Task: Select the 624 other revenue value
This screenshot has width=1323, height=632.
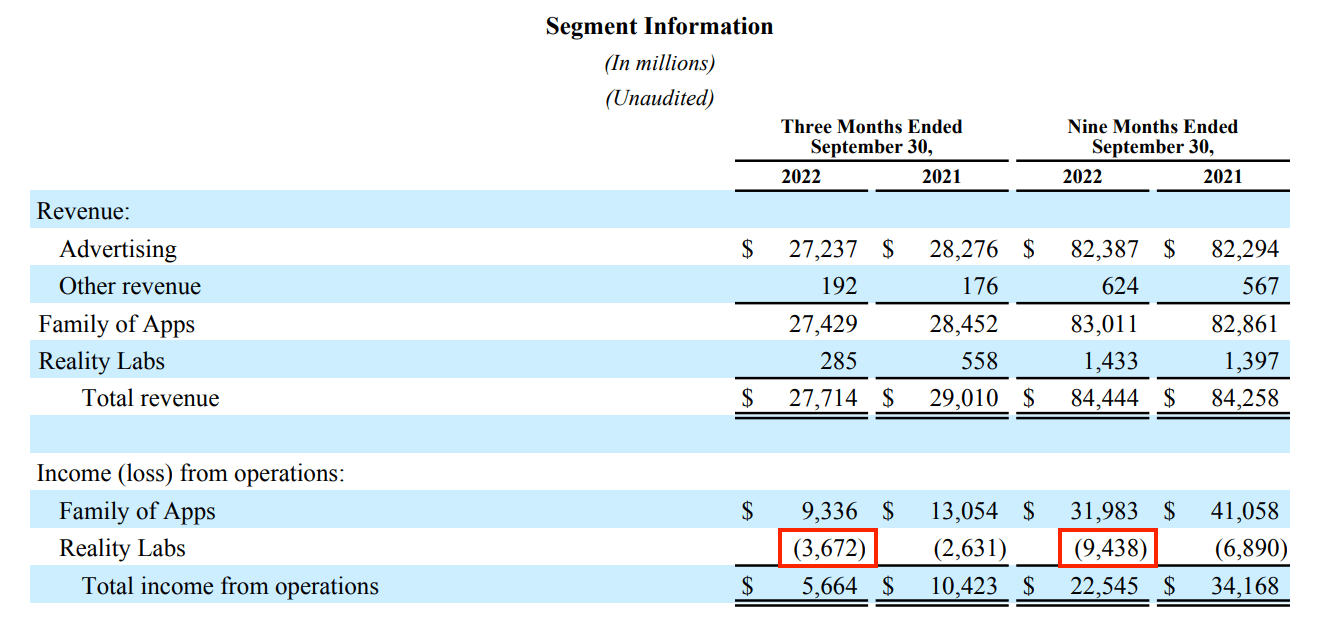Action: tap(1119, 286)
